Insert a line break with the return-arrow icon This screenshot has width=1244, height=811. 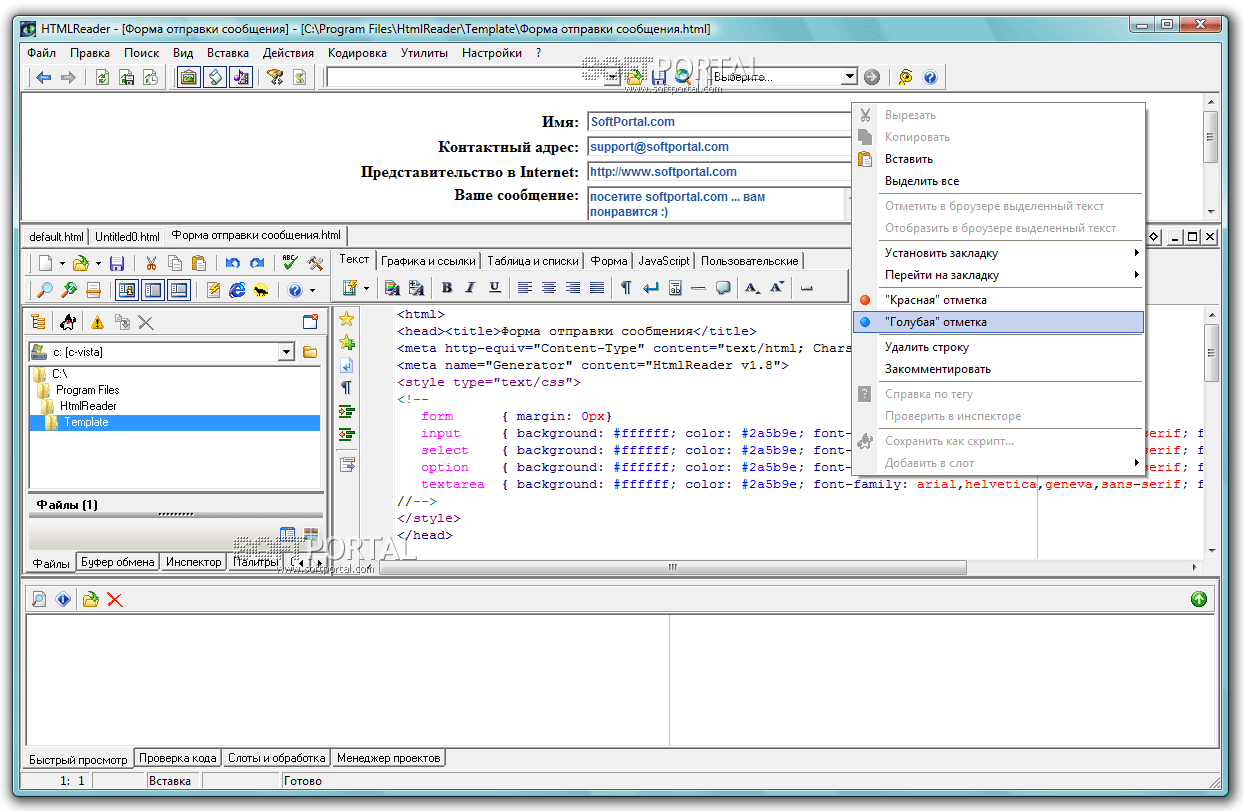[x=650, y=288]
